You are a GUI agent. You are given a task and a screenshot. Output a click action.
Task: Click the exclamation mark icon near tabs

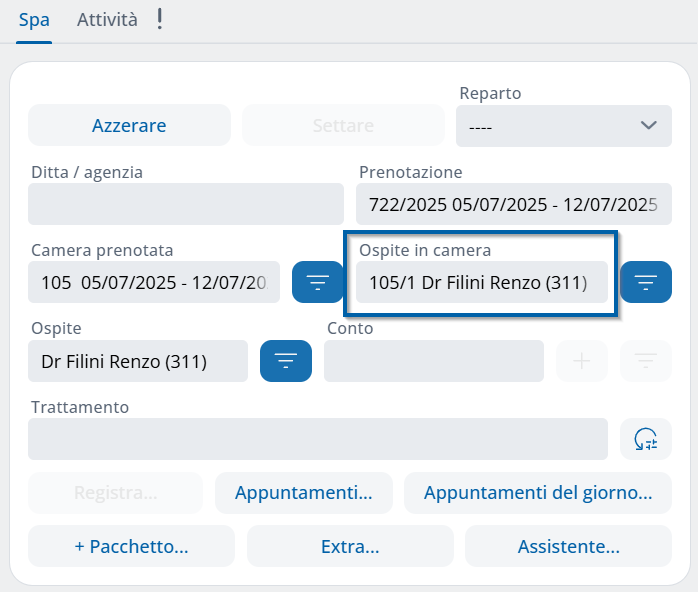pyautogui.click(x=160, y=20)
